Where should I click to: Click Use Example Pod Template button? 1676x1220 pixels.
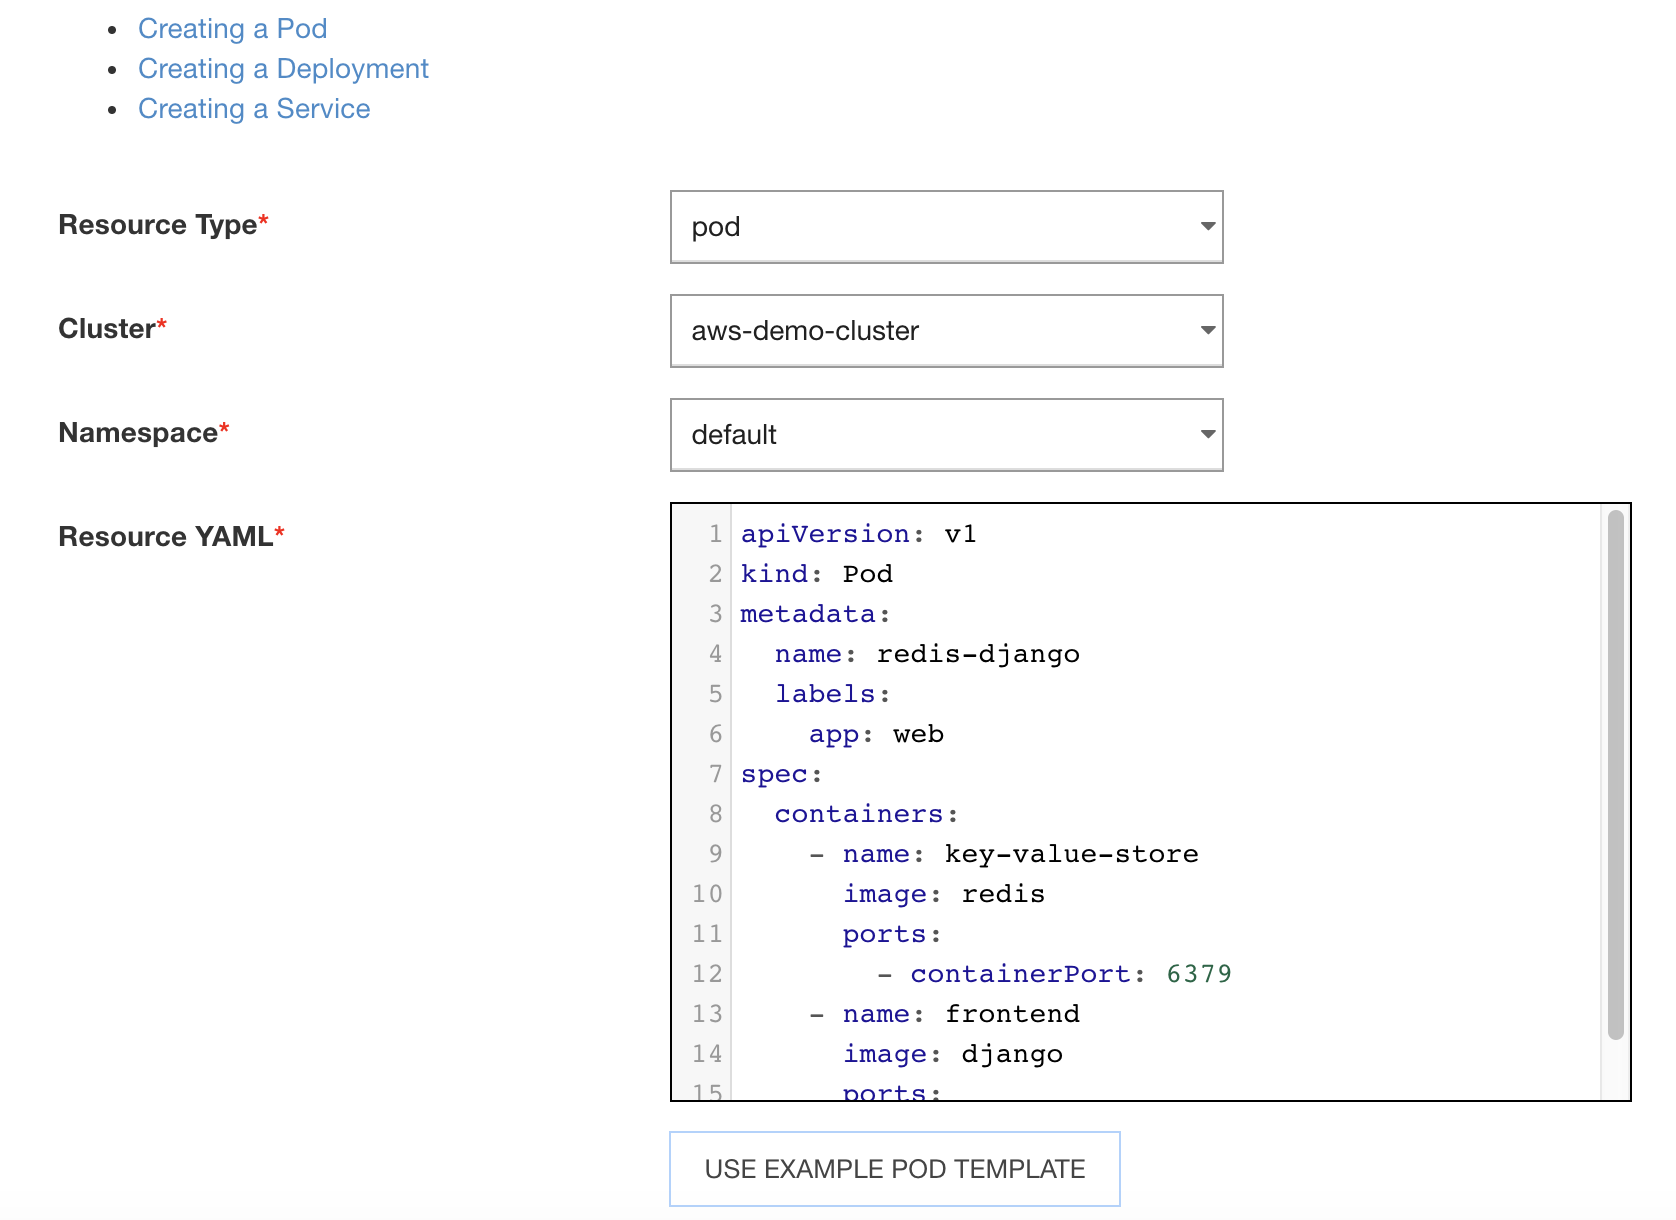pos(894,1169)
